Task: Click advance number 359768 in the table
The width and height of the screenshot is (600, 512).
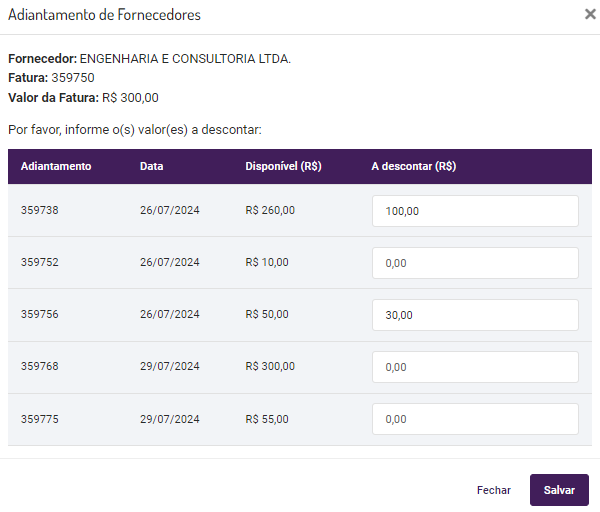Action: pos(40,366)
